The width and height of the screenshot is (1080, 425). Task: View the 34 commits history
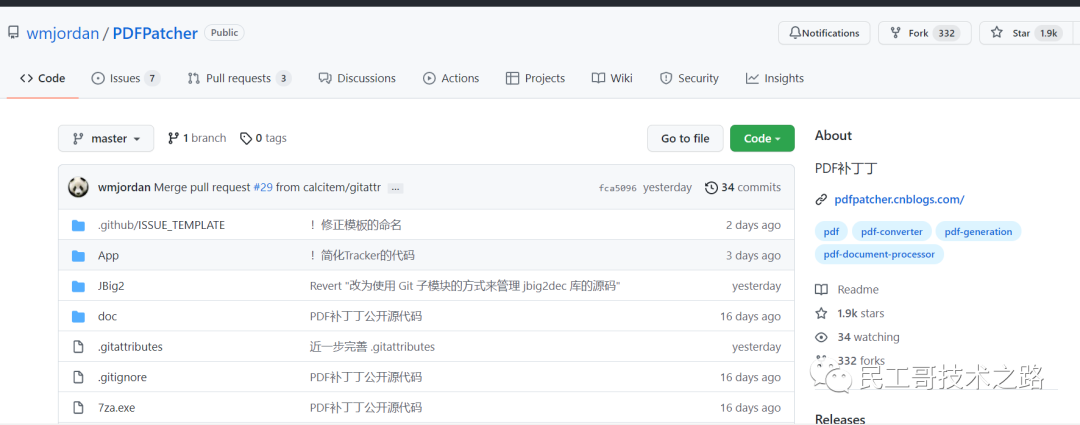(743, 187)
